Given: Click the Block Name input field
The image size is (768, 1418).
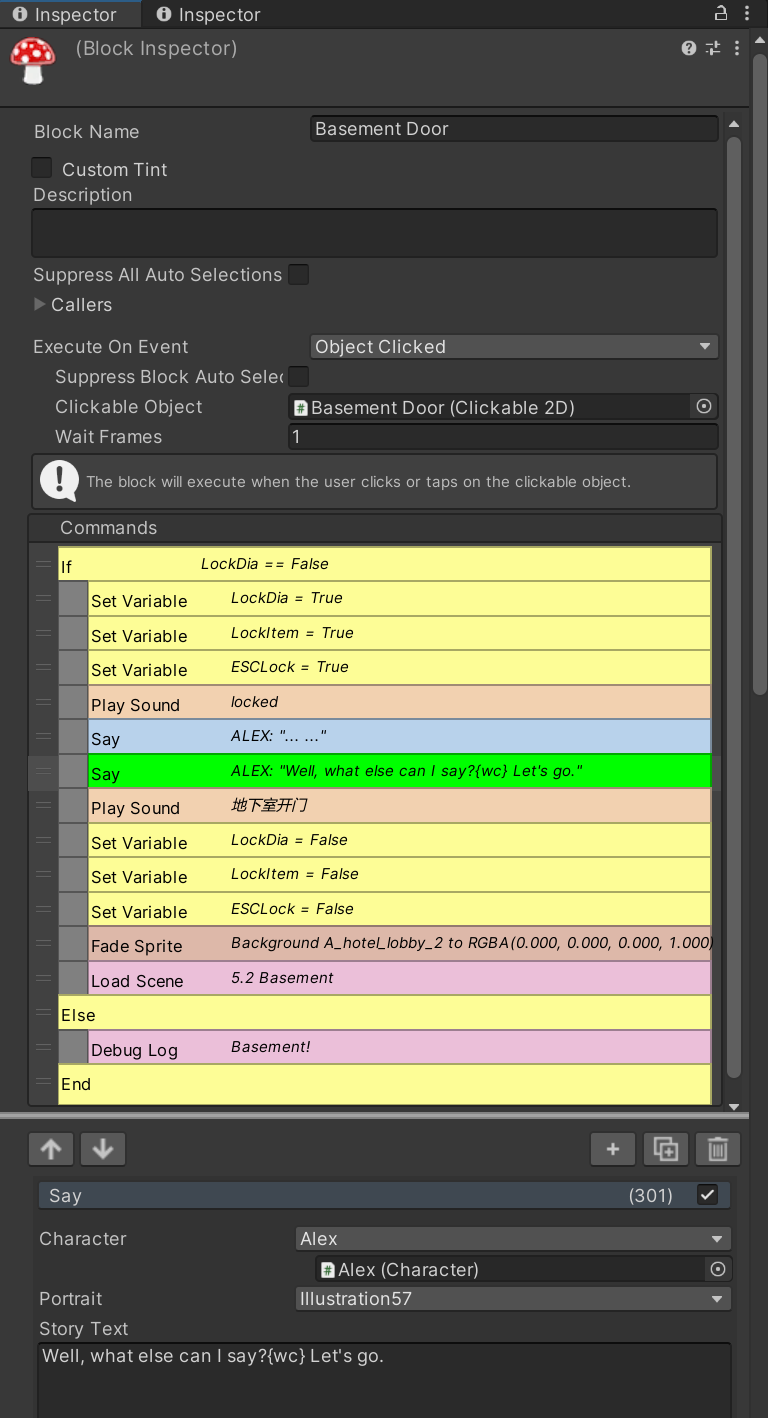Looking at the screenshot, I should (x=514, y=128).
